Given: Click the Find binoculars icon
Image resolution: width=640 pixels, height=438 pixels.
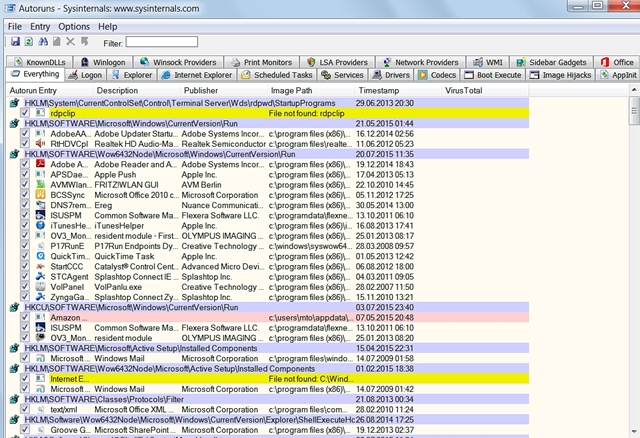Looking at the screenshot, I should (43, 42).
